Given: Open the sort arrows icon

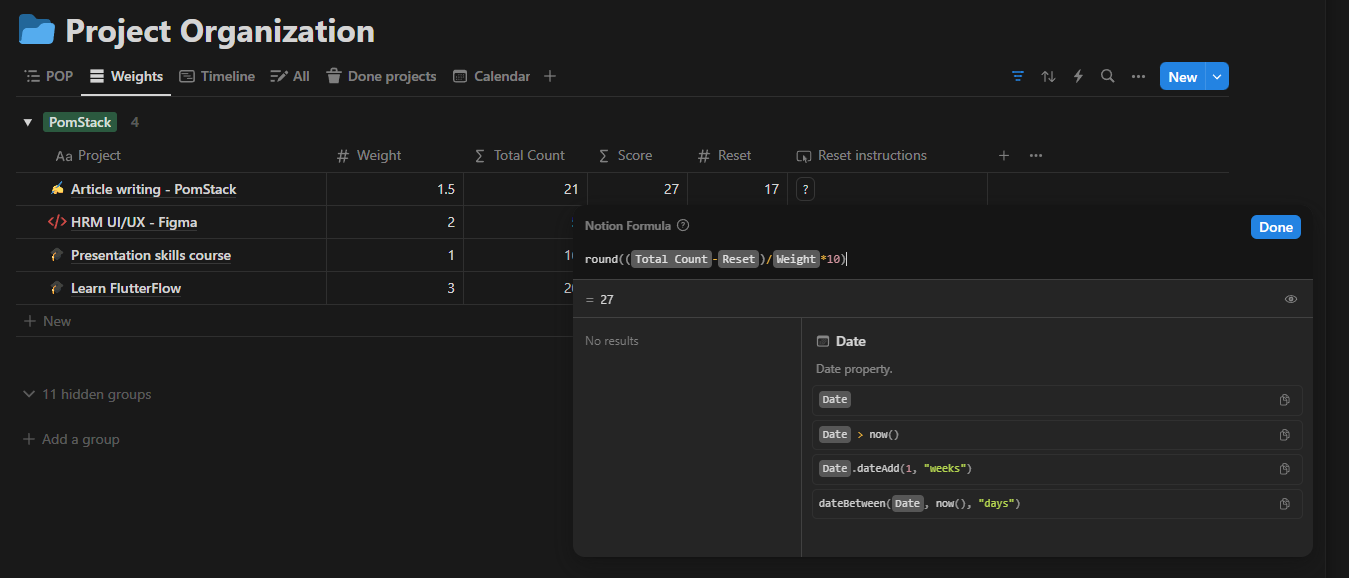Looking at the screenshot, I should [x=1048, y=76].
